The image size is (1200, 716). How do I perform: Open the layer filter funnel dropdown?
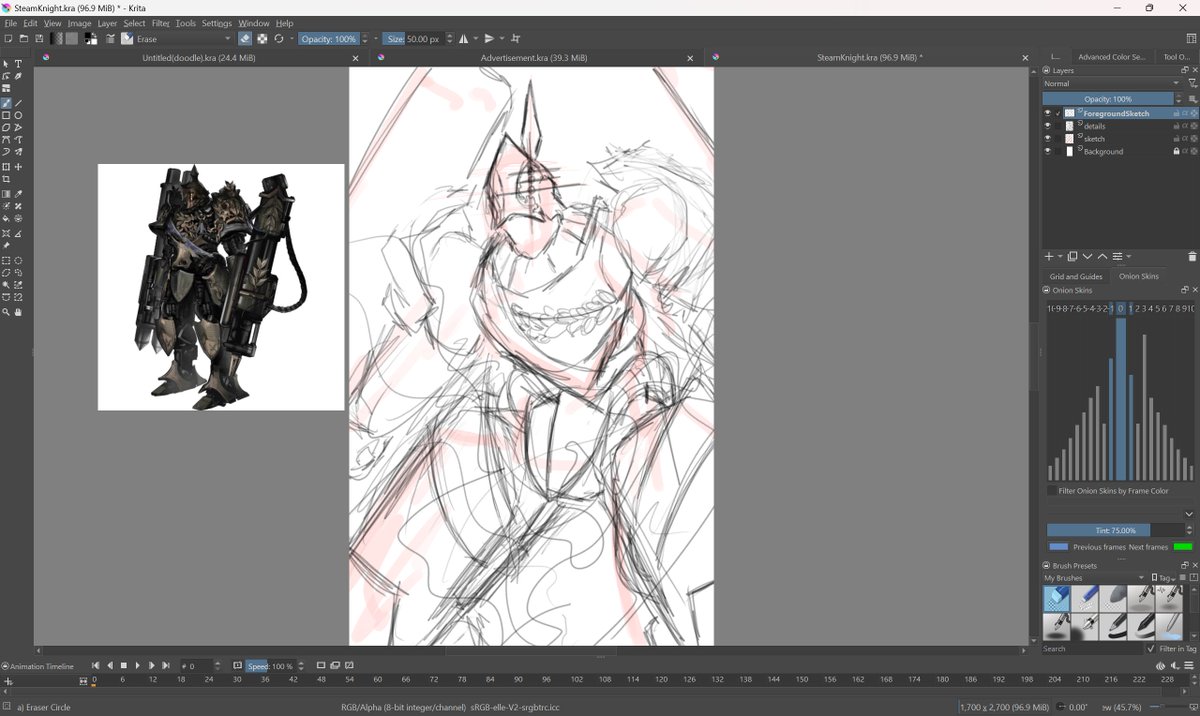pyautogui.click(x=1192, y=84)
